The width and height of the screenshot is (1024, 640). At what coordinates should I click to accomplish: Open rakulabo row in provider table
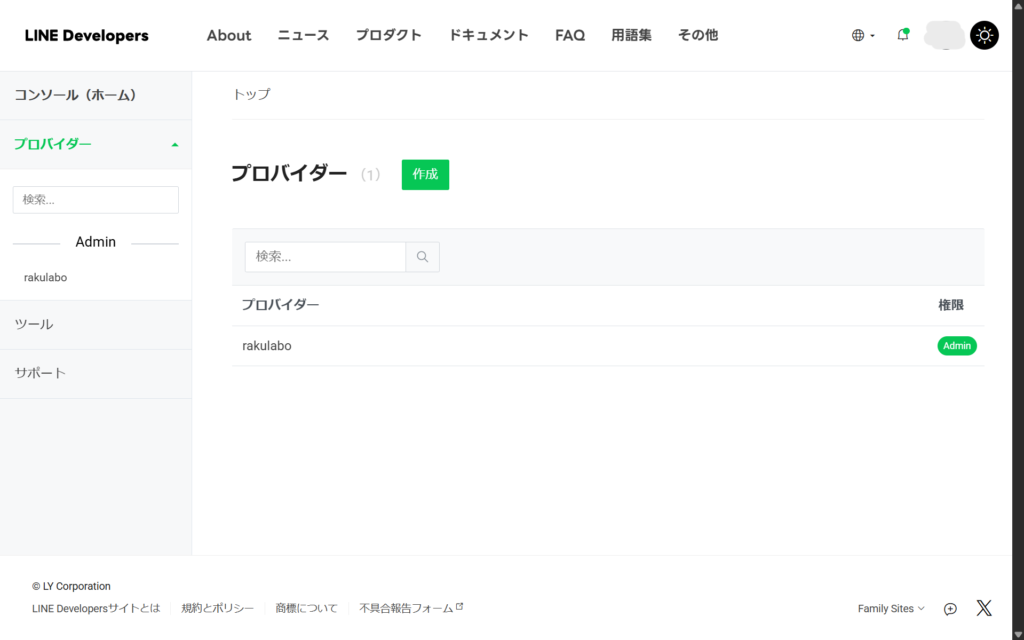click(x=267, y=346)
